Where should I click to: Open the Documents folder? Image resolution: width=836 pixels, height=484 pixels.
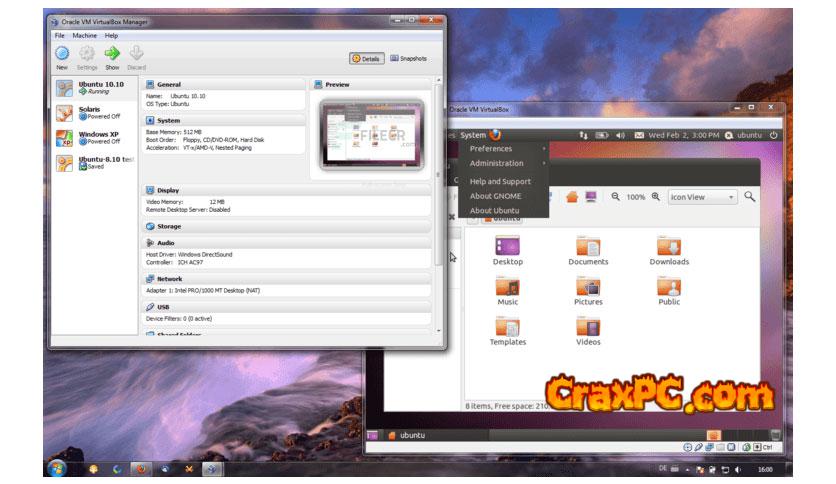588,251
